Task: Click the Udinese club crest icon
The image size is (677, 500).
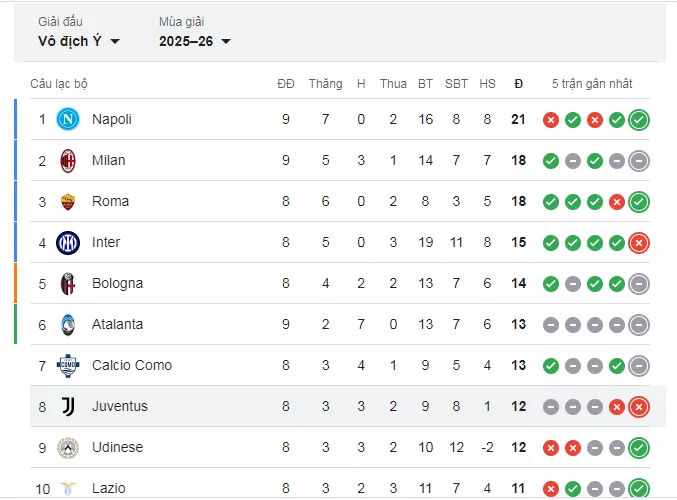Action: [68, 448]
